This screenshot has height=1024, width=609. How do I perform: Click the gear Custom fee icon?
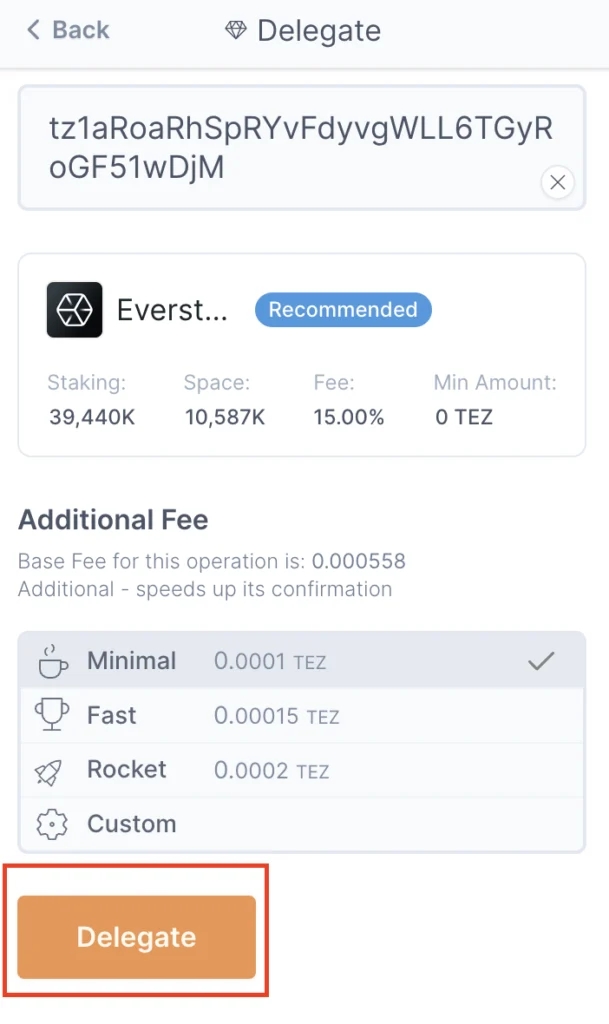[52, 824]
